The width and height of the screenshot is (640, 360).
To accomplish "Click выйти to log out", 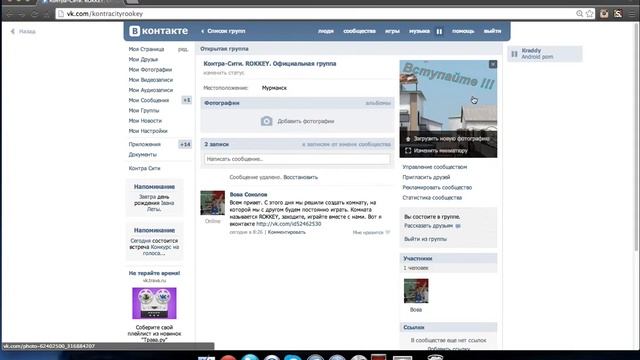I will (x=492, y=31).
